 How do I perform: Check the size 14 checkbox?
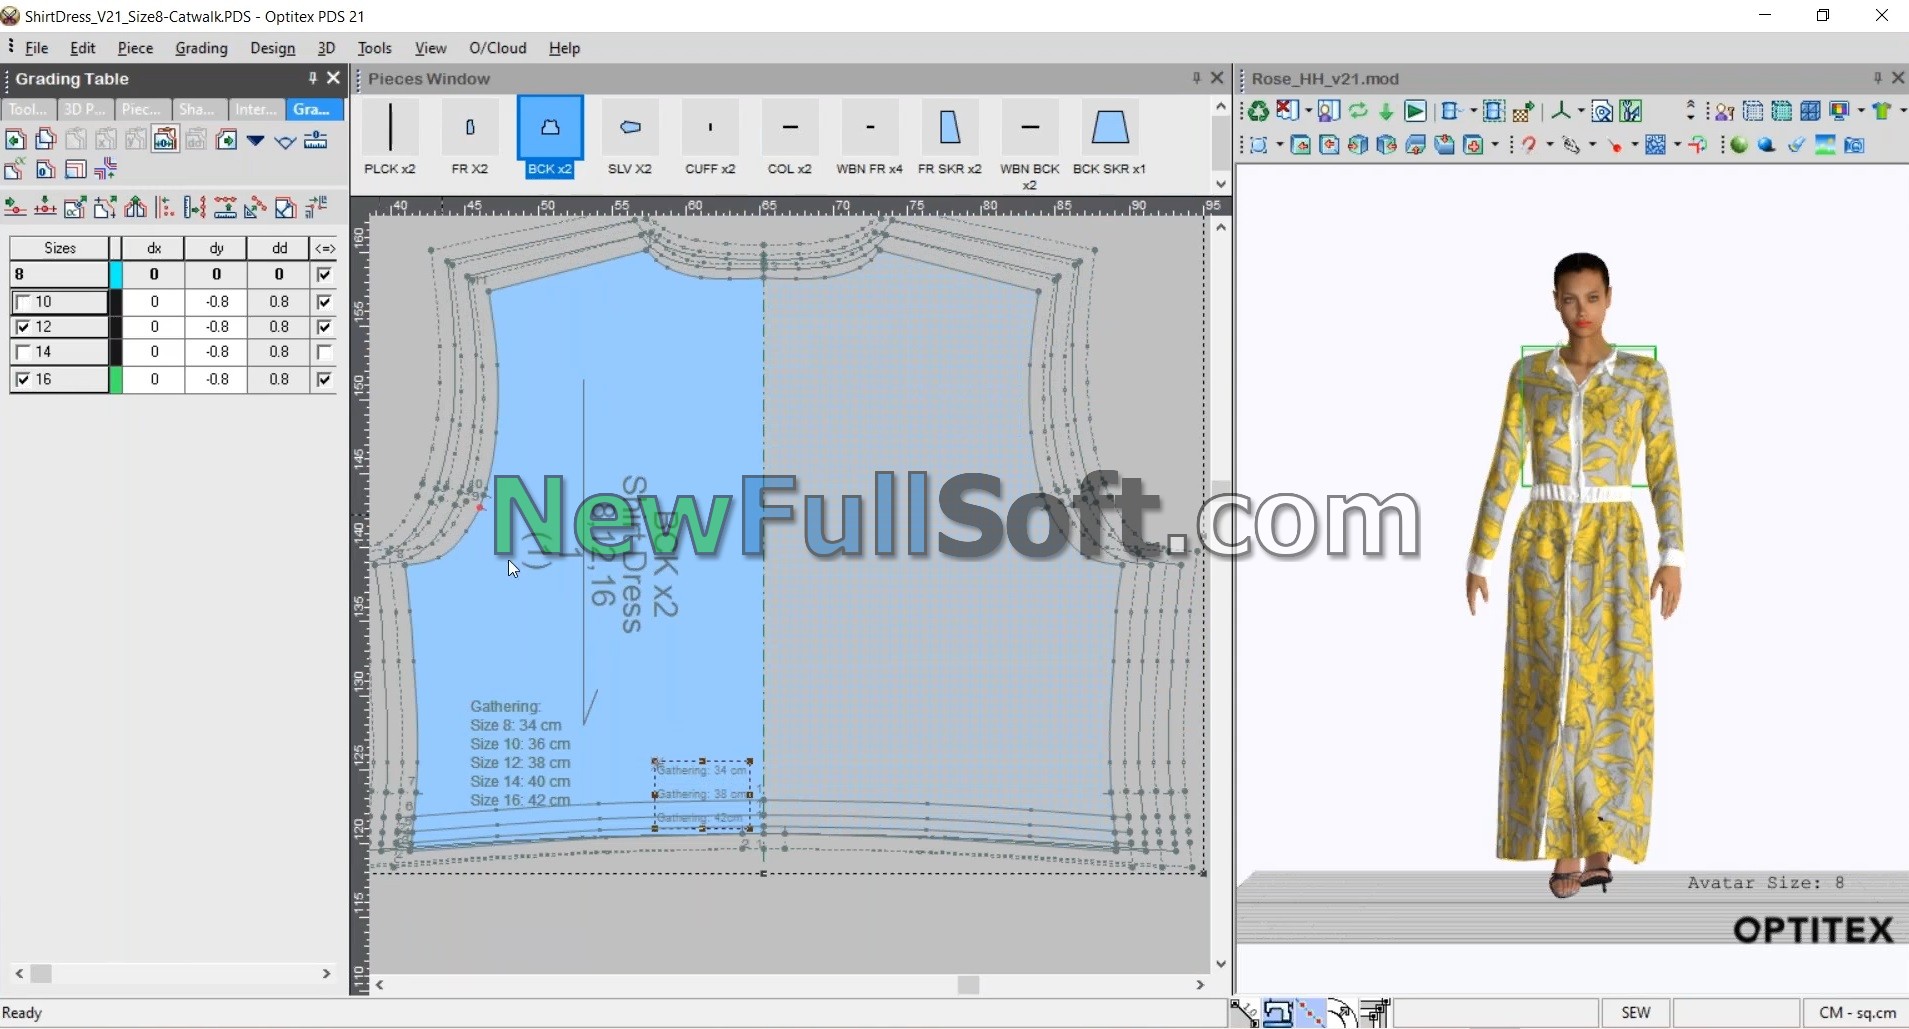coord(23,352)
